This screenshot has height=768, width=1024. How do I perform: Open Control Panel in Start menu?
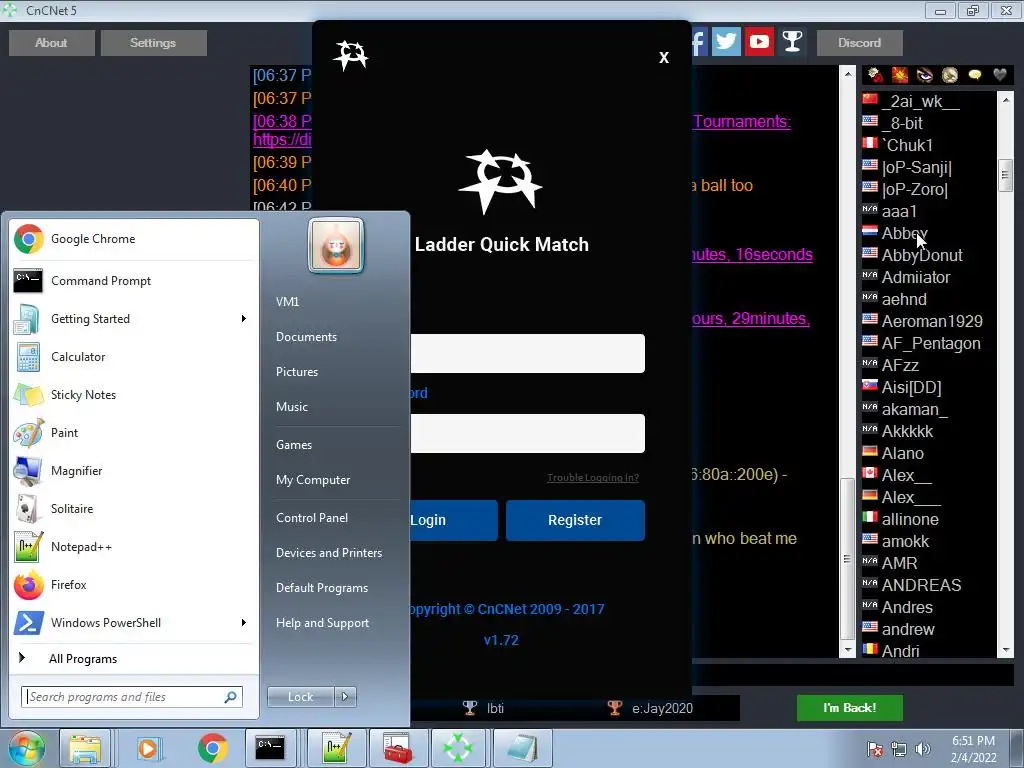click(312, 518)
